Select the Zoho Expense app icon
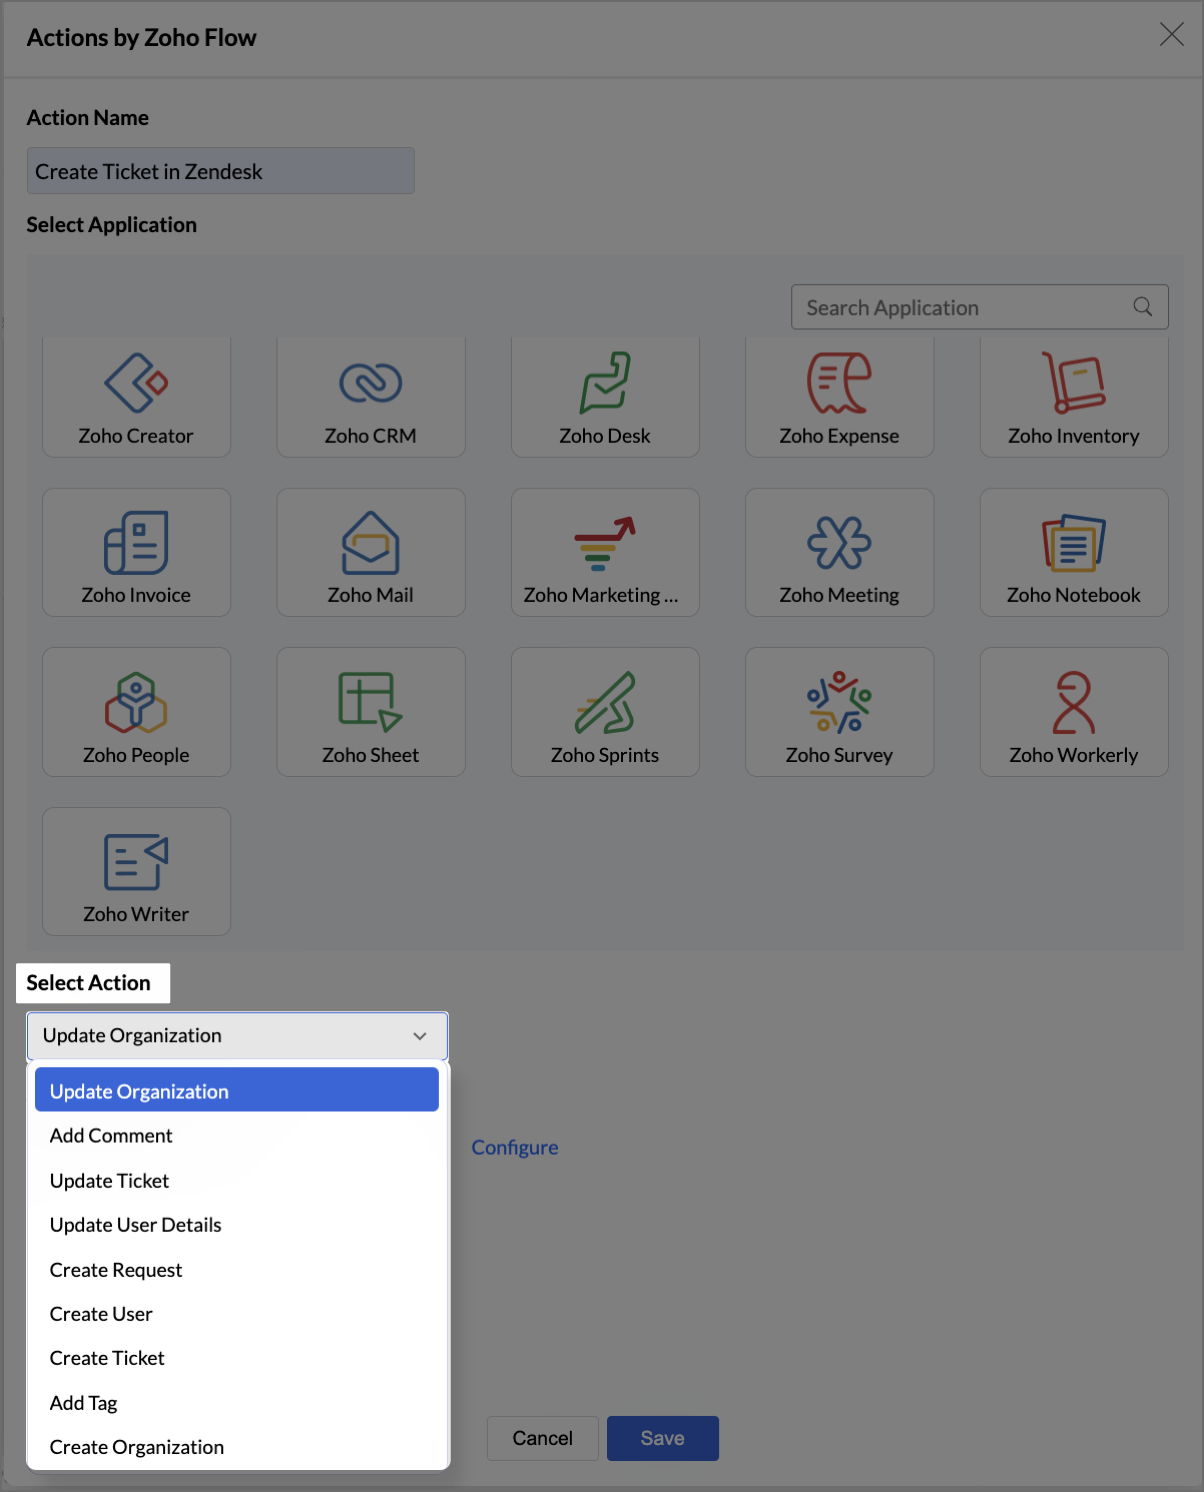 (x=839, y=383)
